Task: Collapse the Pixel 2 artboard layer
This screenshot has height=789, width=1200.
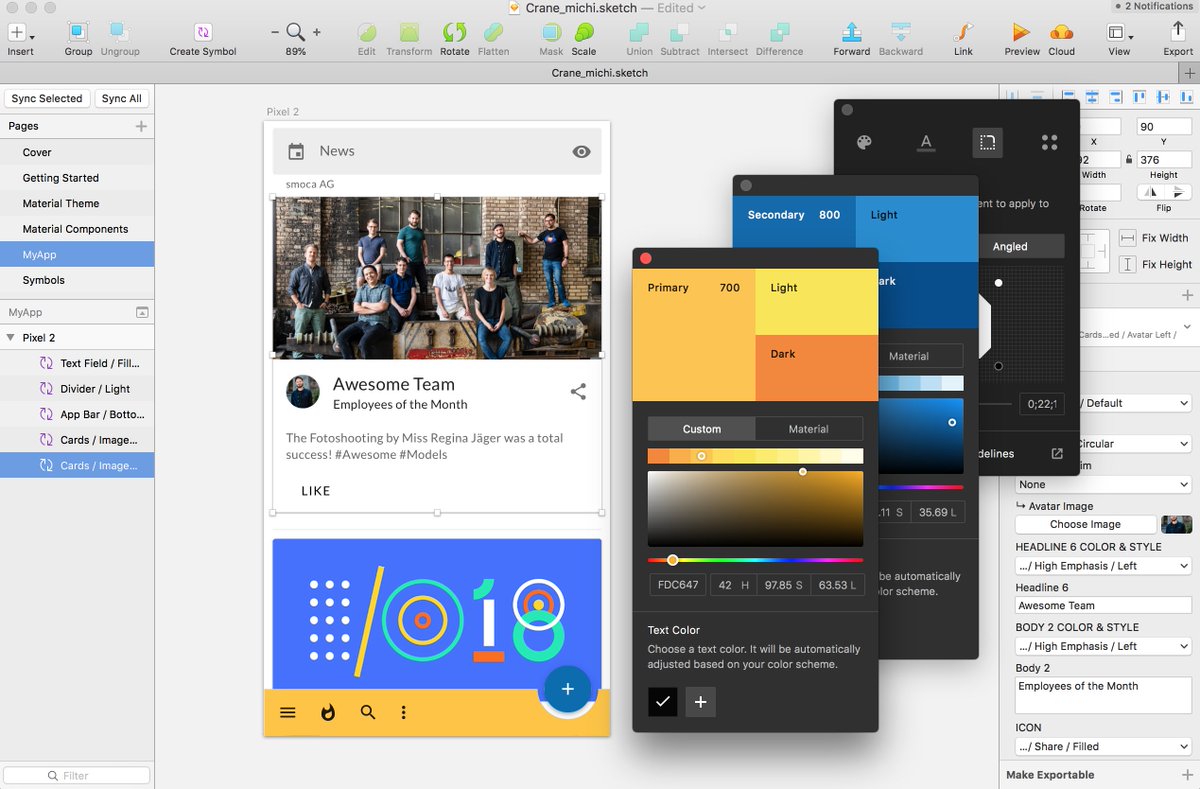Action: [x=10, y=338]
